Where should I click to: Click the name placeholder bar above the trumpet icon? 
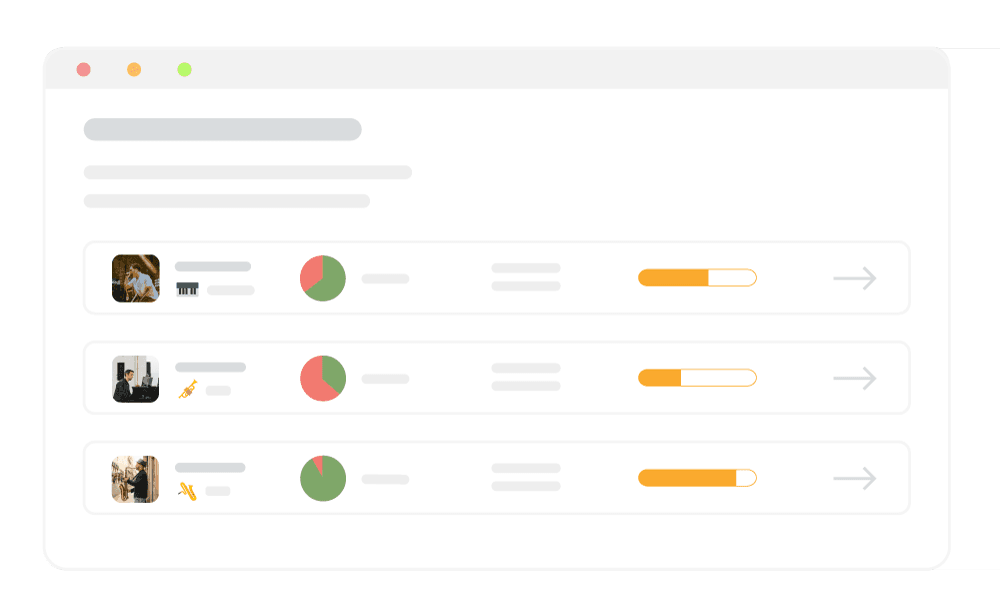(210, 367)
